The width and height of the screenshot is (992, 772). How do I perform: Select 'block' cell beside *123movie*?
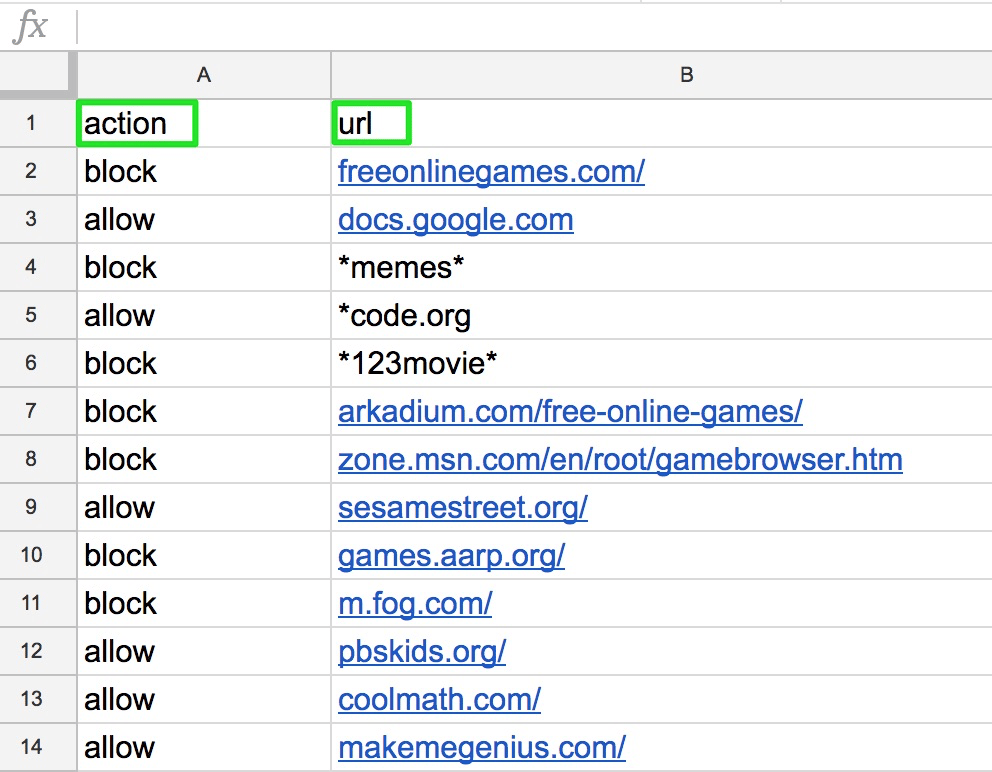pos(204,363)
